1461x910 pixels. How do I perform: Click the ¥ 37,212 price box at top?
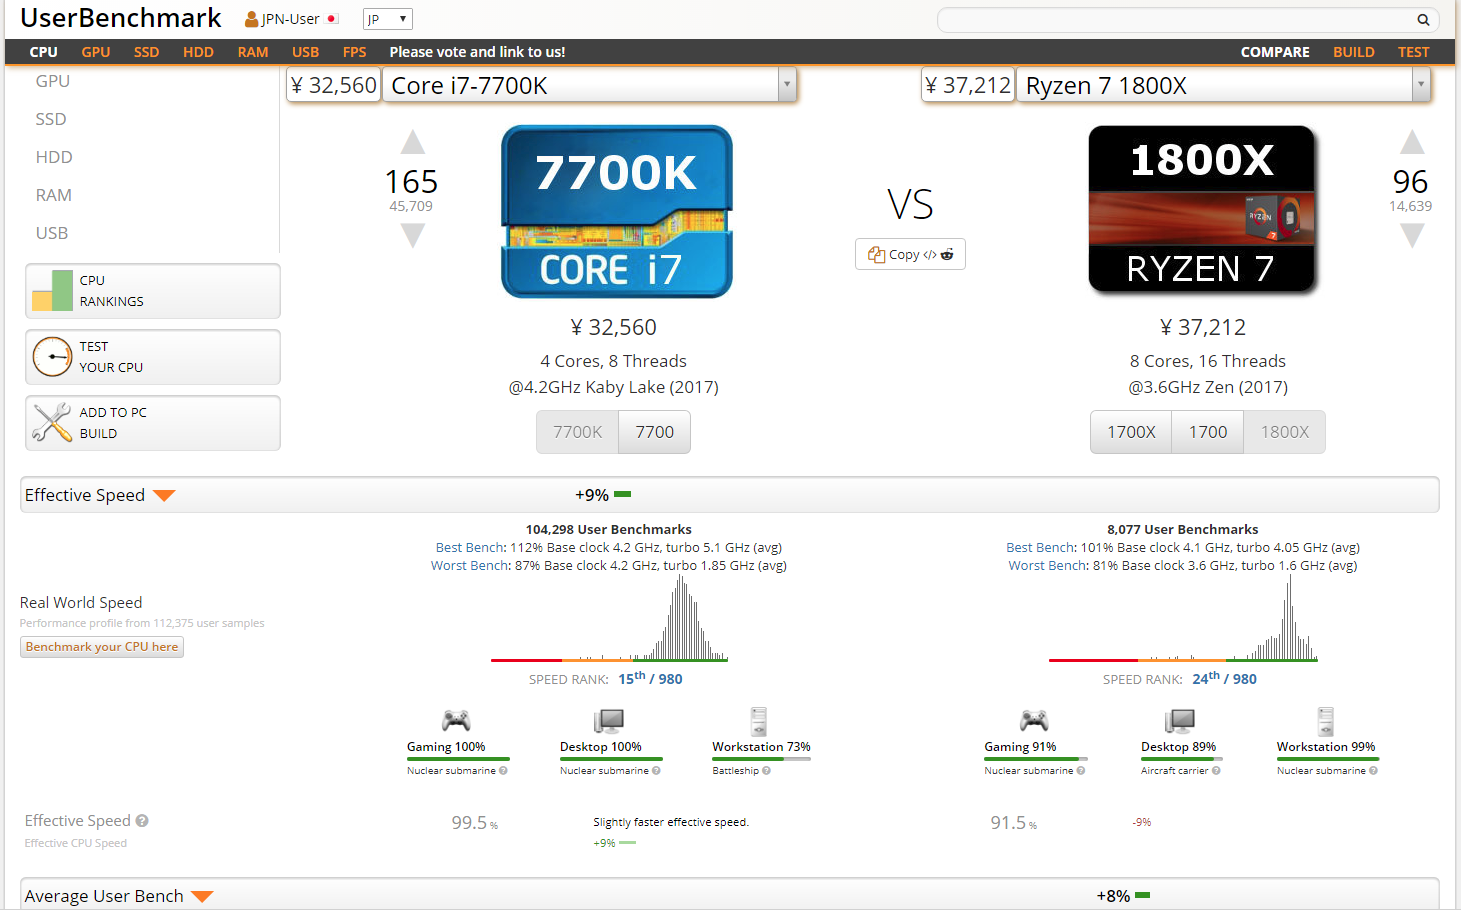coord(967,85)
